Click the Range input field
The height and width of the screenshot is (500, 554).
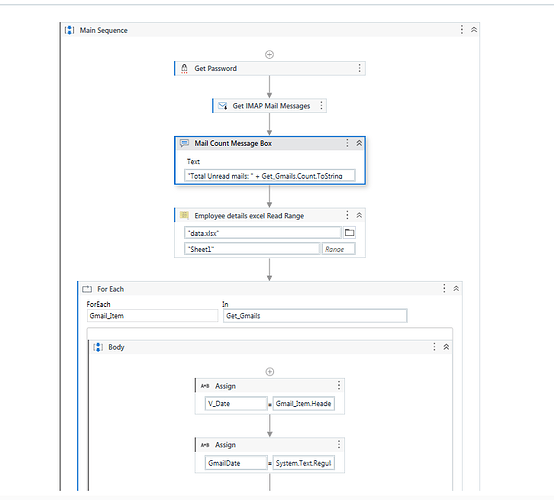[338, 249]
